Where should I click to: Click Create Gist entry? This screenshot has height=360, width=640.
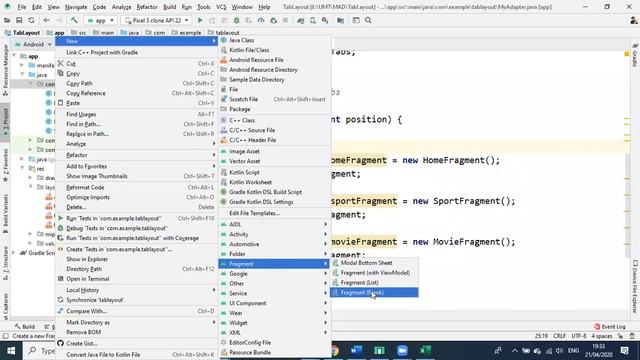click(x=137, y=343)
